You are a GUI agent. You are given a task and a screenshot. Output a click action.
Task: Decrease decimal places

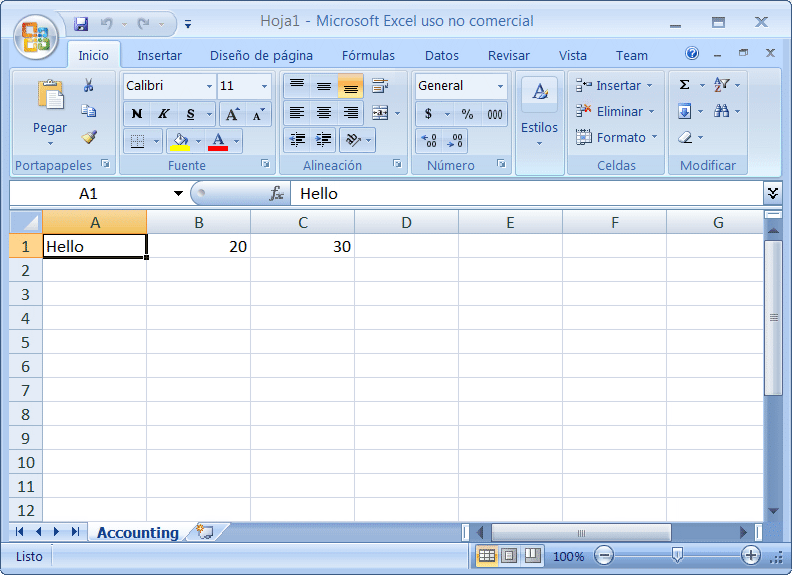(x=455, y=140)
